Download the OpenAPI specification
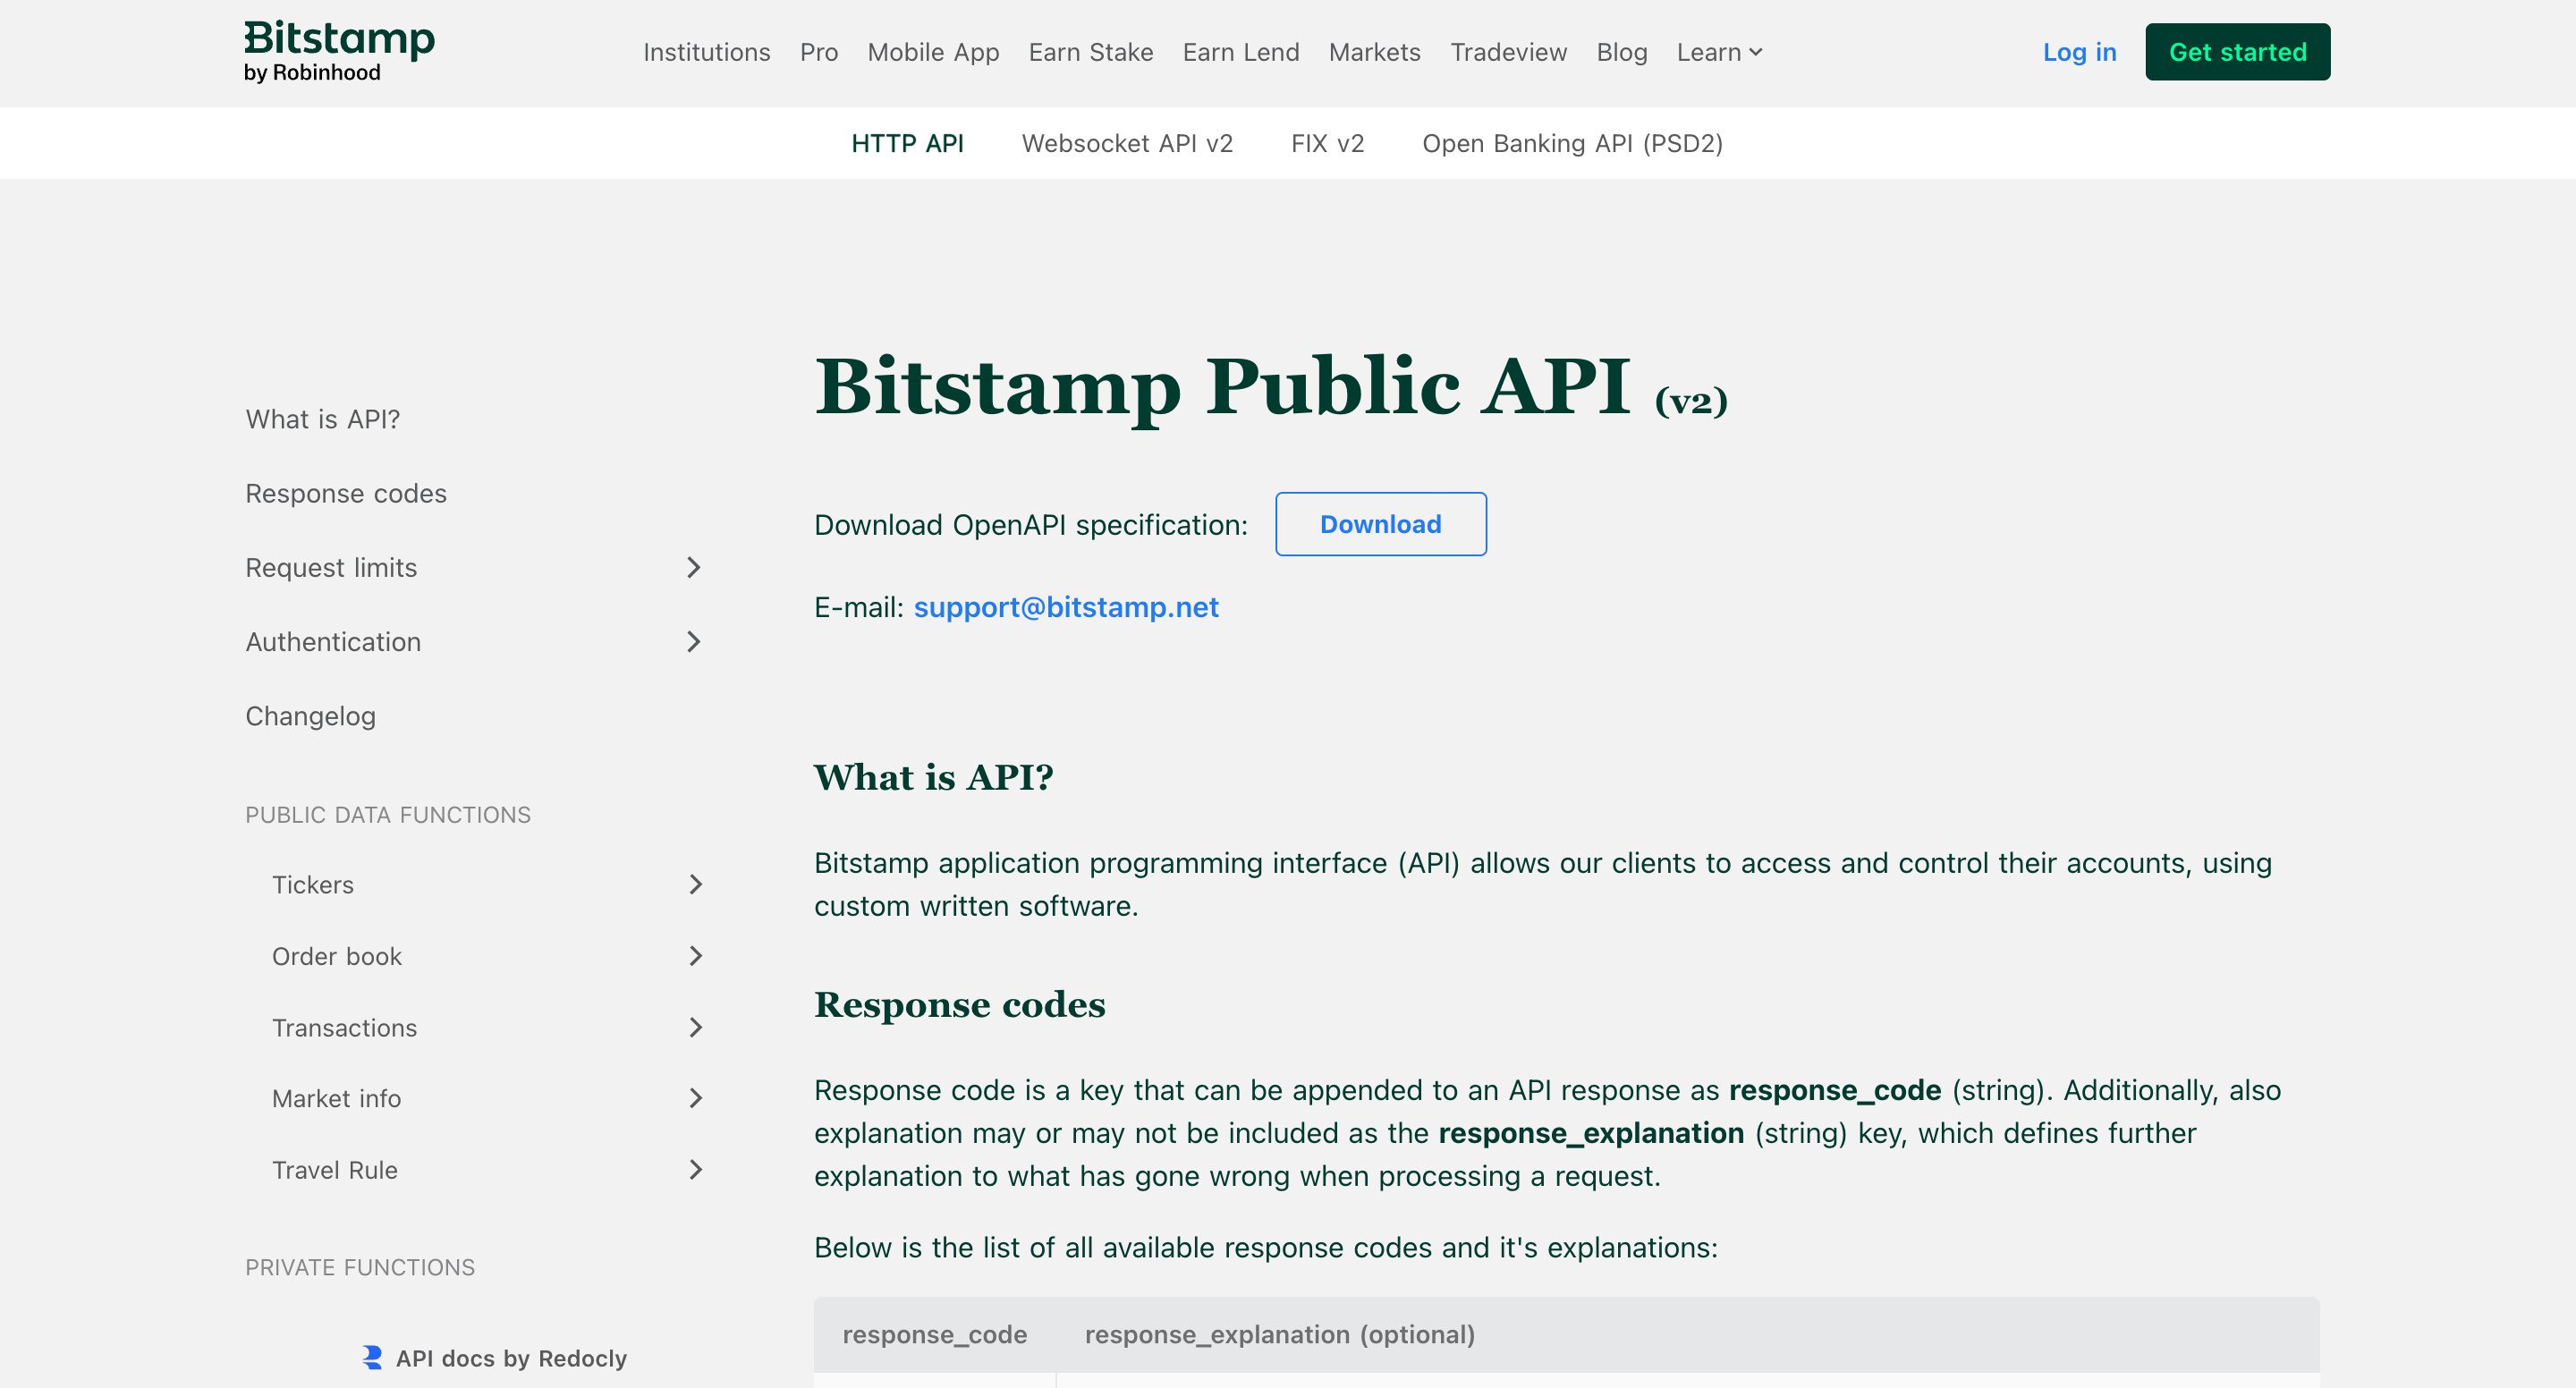Screen dimensions: 2576x1388 1380,524
